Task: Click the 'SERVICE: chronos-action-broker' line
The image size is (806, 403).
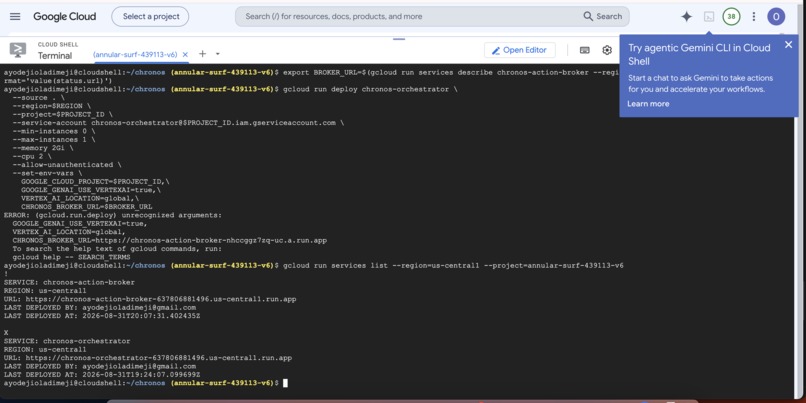Action: pos(69,282)
